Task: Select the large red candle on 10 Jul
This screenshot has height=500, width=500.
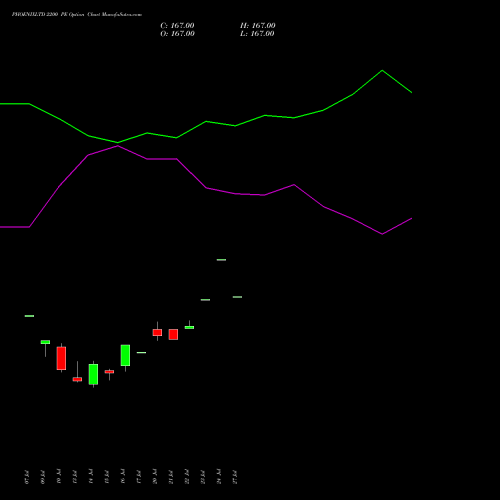Action: pyautogui.click(x=61, y=358)
